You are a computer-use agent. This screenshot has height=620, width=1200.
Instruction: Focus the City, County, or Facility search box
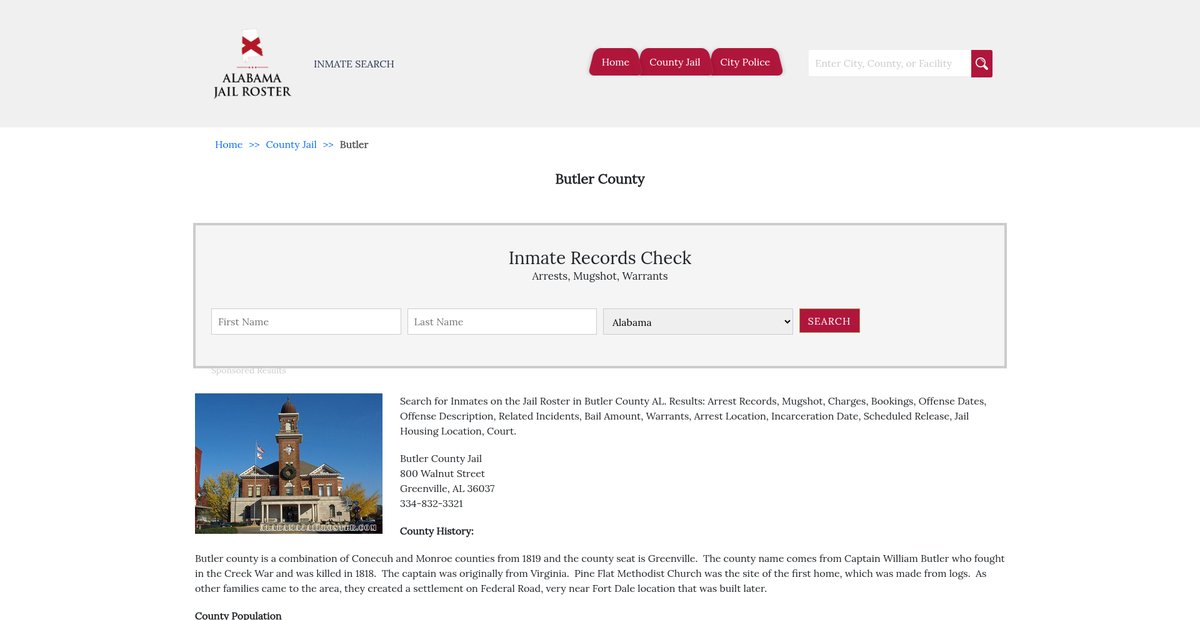pyautogui.click(x=888, y=64)
